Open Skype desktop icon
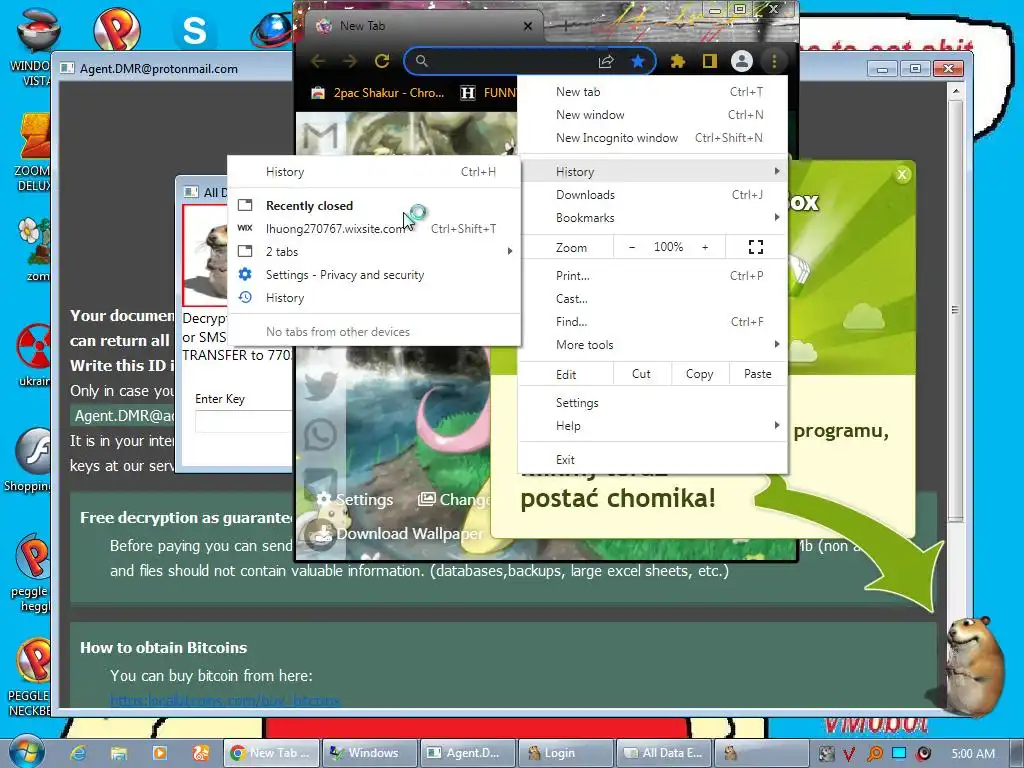This screenshot has width=1024, height=768. [x=194, y=31]
